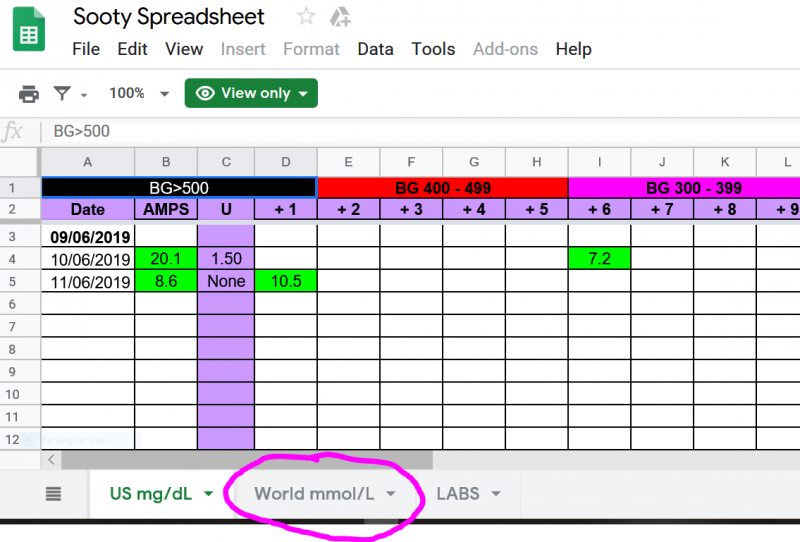Click the formula bar showing BG>500
This screenshot has height=542, width=800.
click(x=400, y=131)
